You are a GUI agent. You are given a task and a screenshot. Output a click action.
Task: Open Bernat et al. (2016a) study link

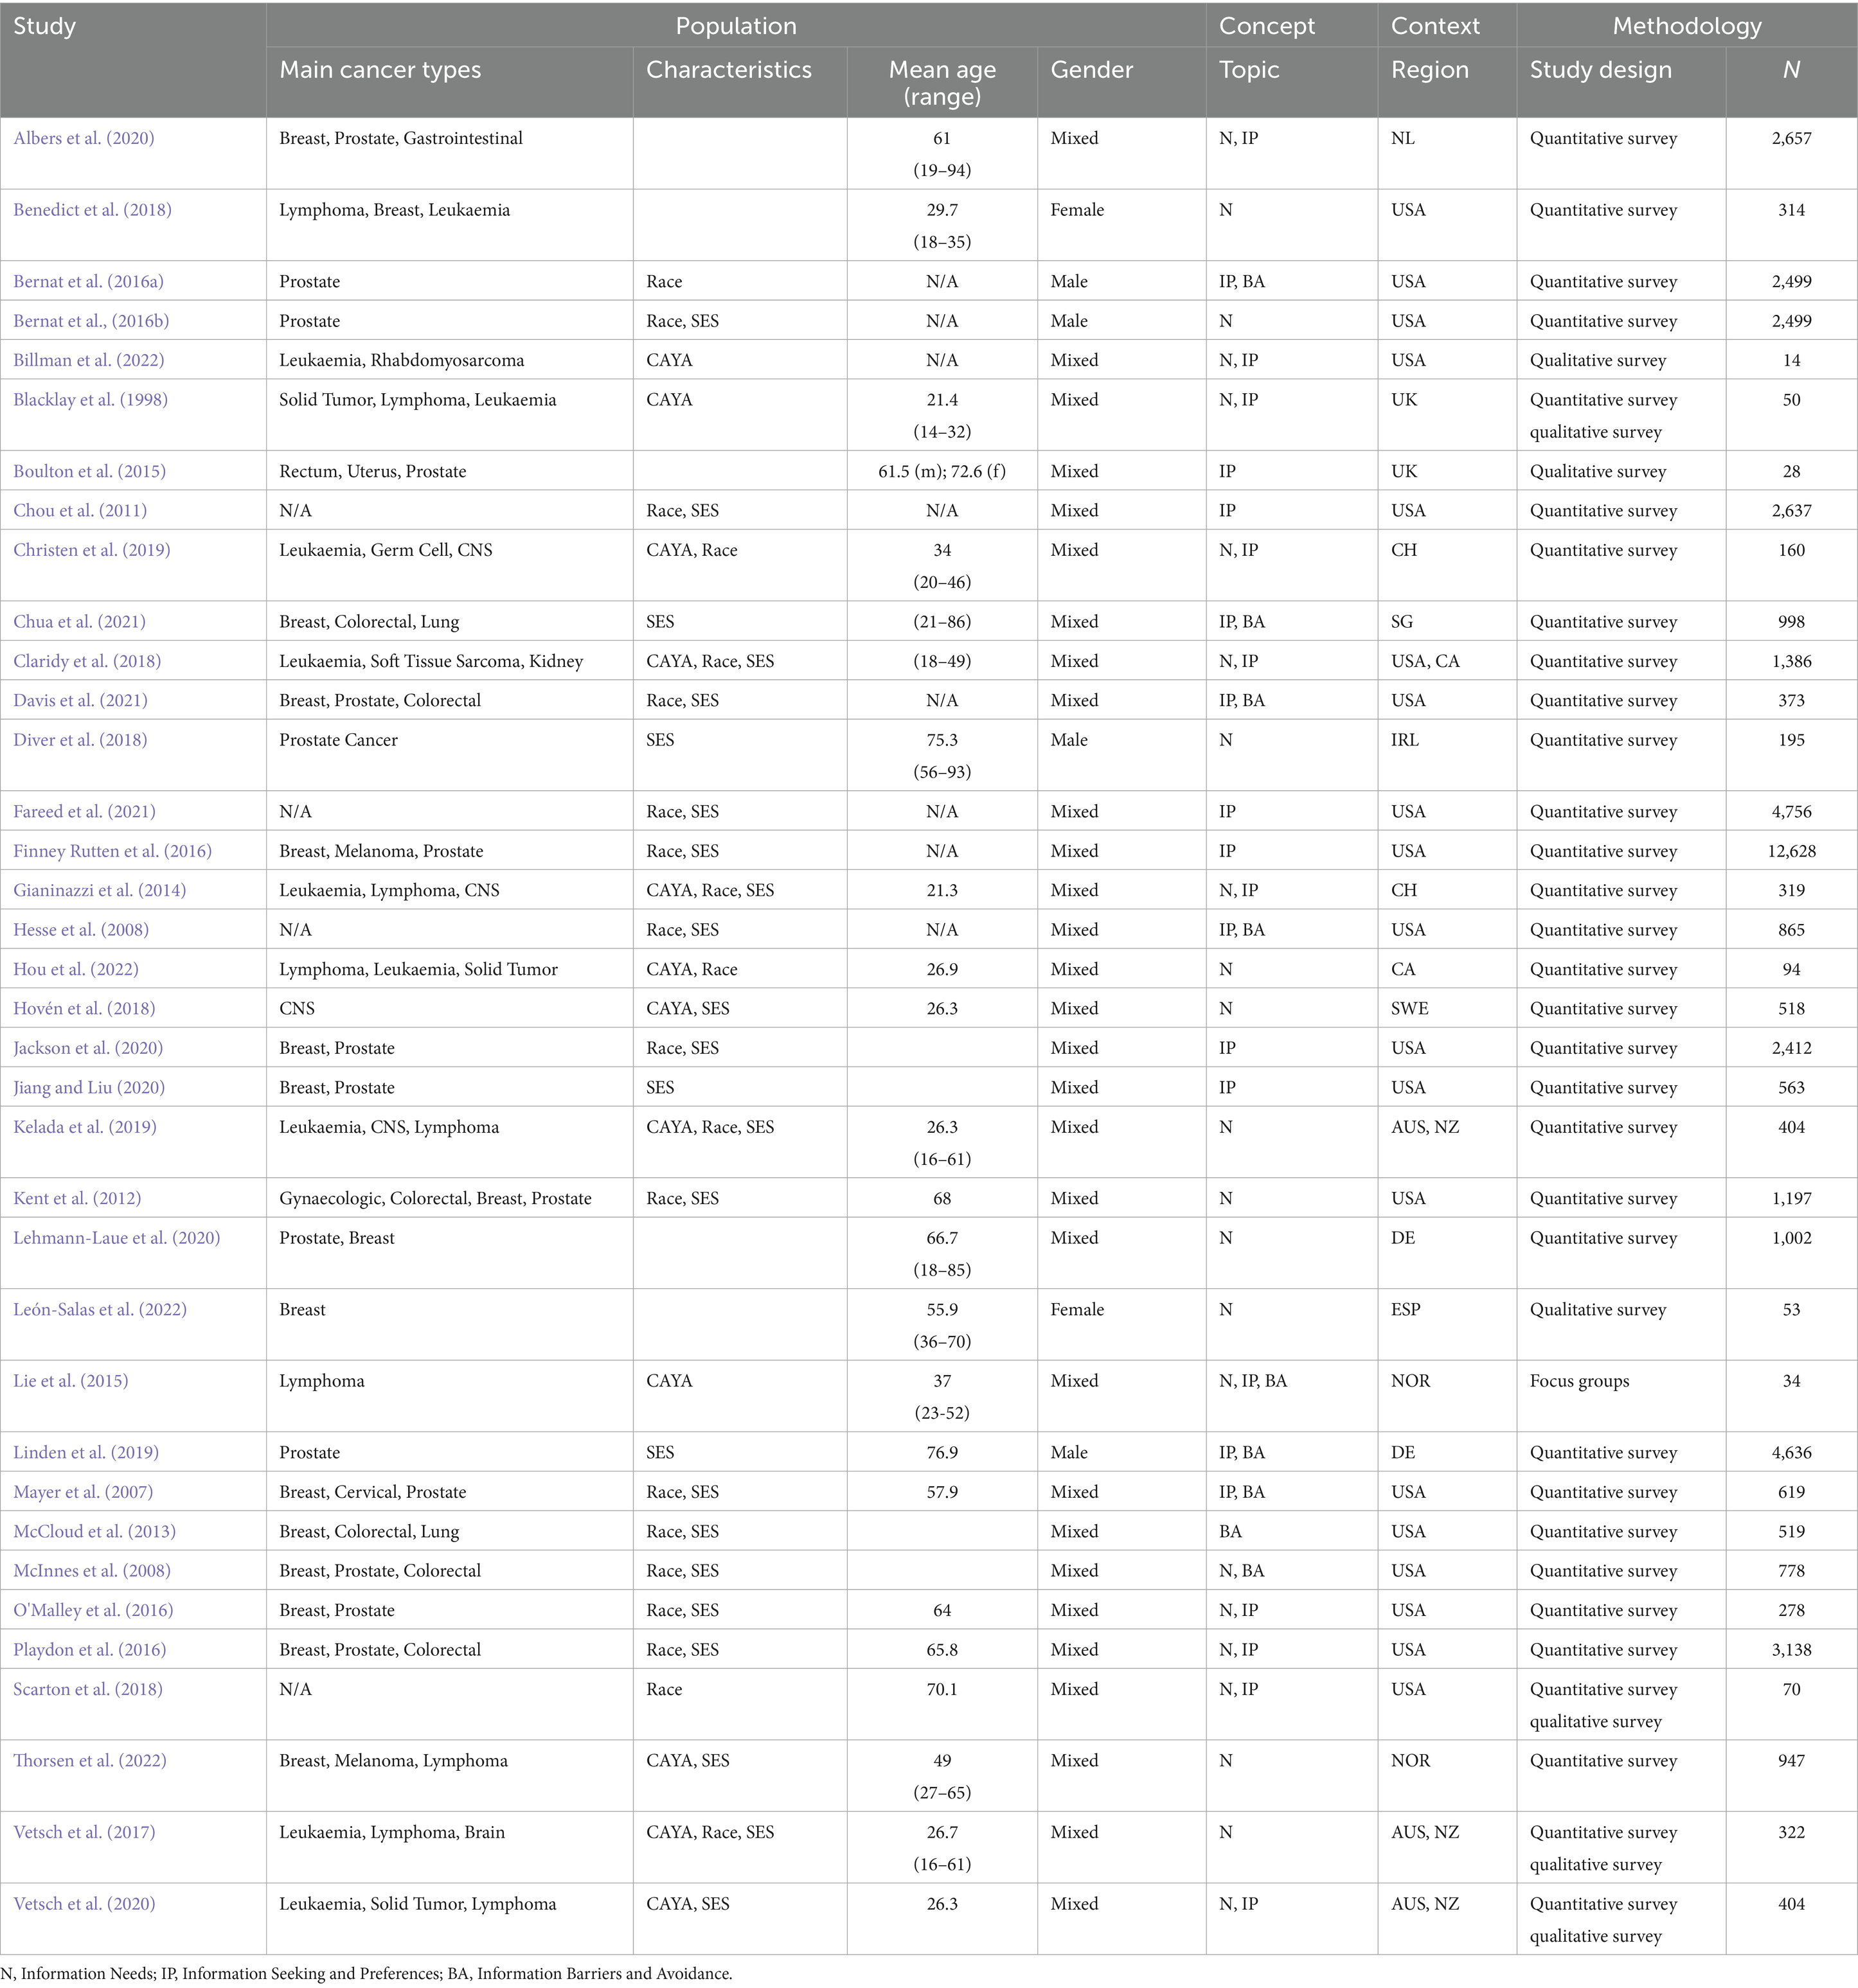(x=88, y=282)
